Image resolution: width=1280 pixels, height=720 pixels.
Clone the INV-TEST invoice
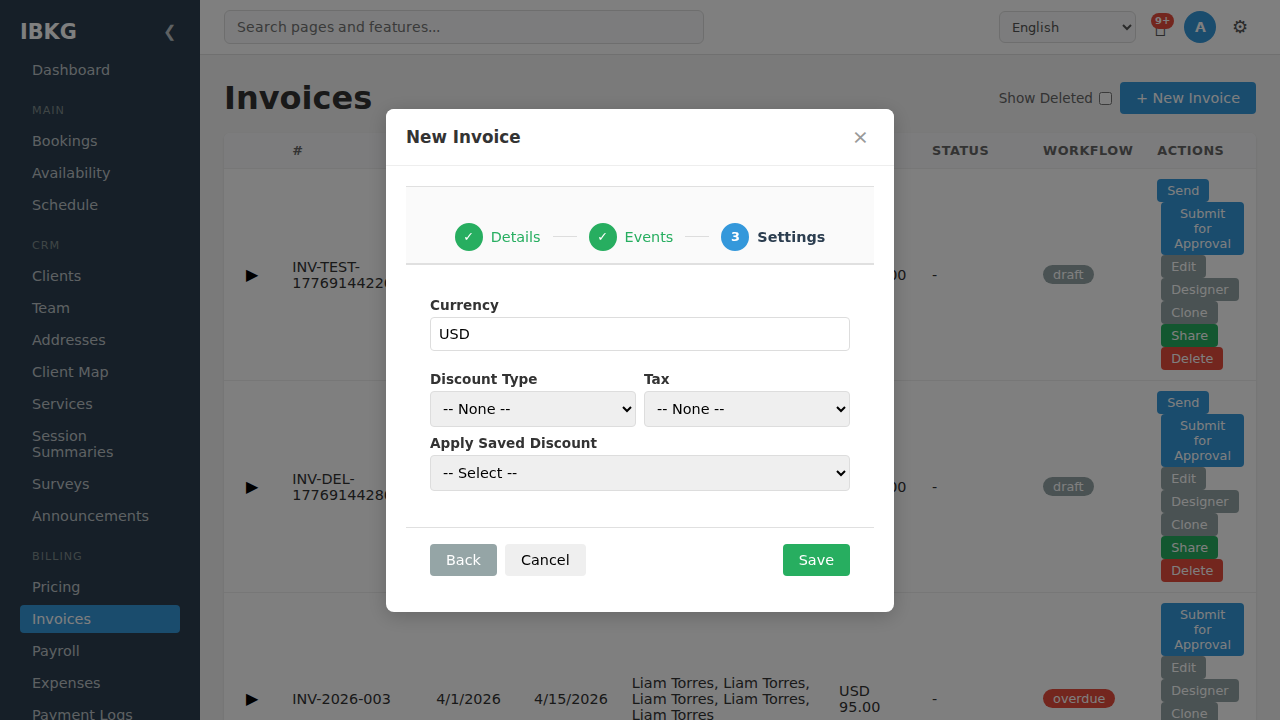1189,313
